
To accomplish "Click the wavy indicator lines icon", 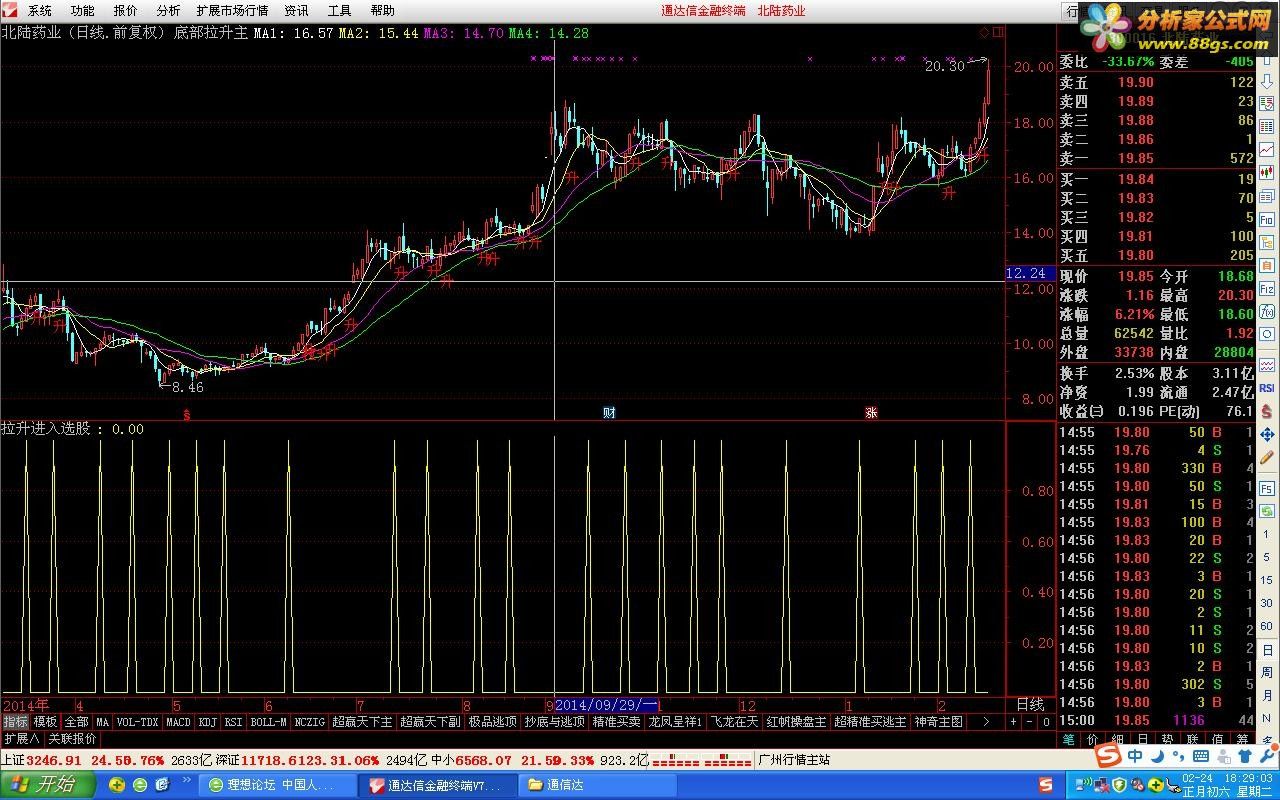I will pos(1267,365).
